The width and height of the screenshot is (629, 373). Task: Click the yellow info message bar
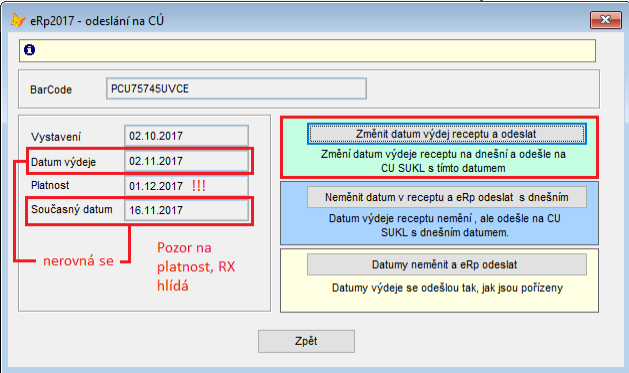[x=307, y=51]
